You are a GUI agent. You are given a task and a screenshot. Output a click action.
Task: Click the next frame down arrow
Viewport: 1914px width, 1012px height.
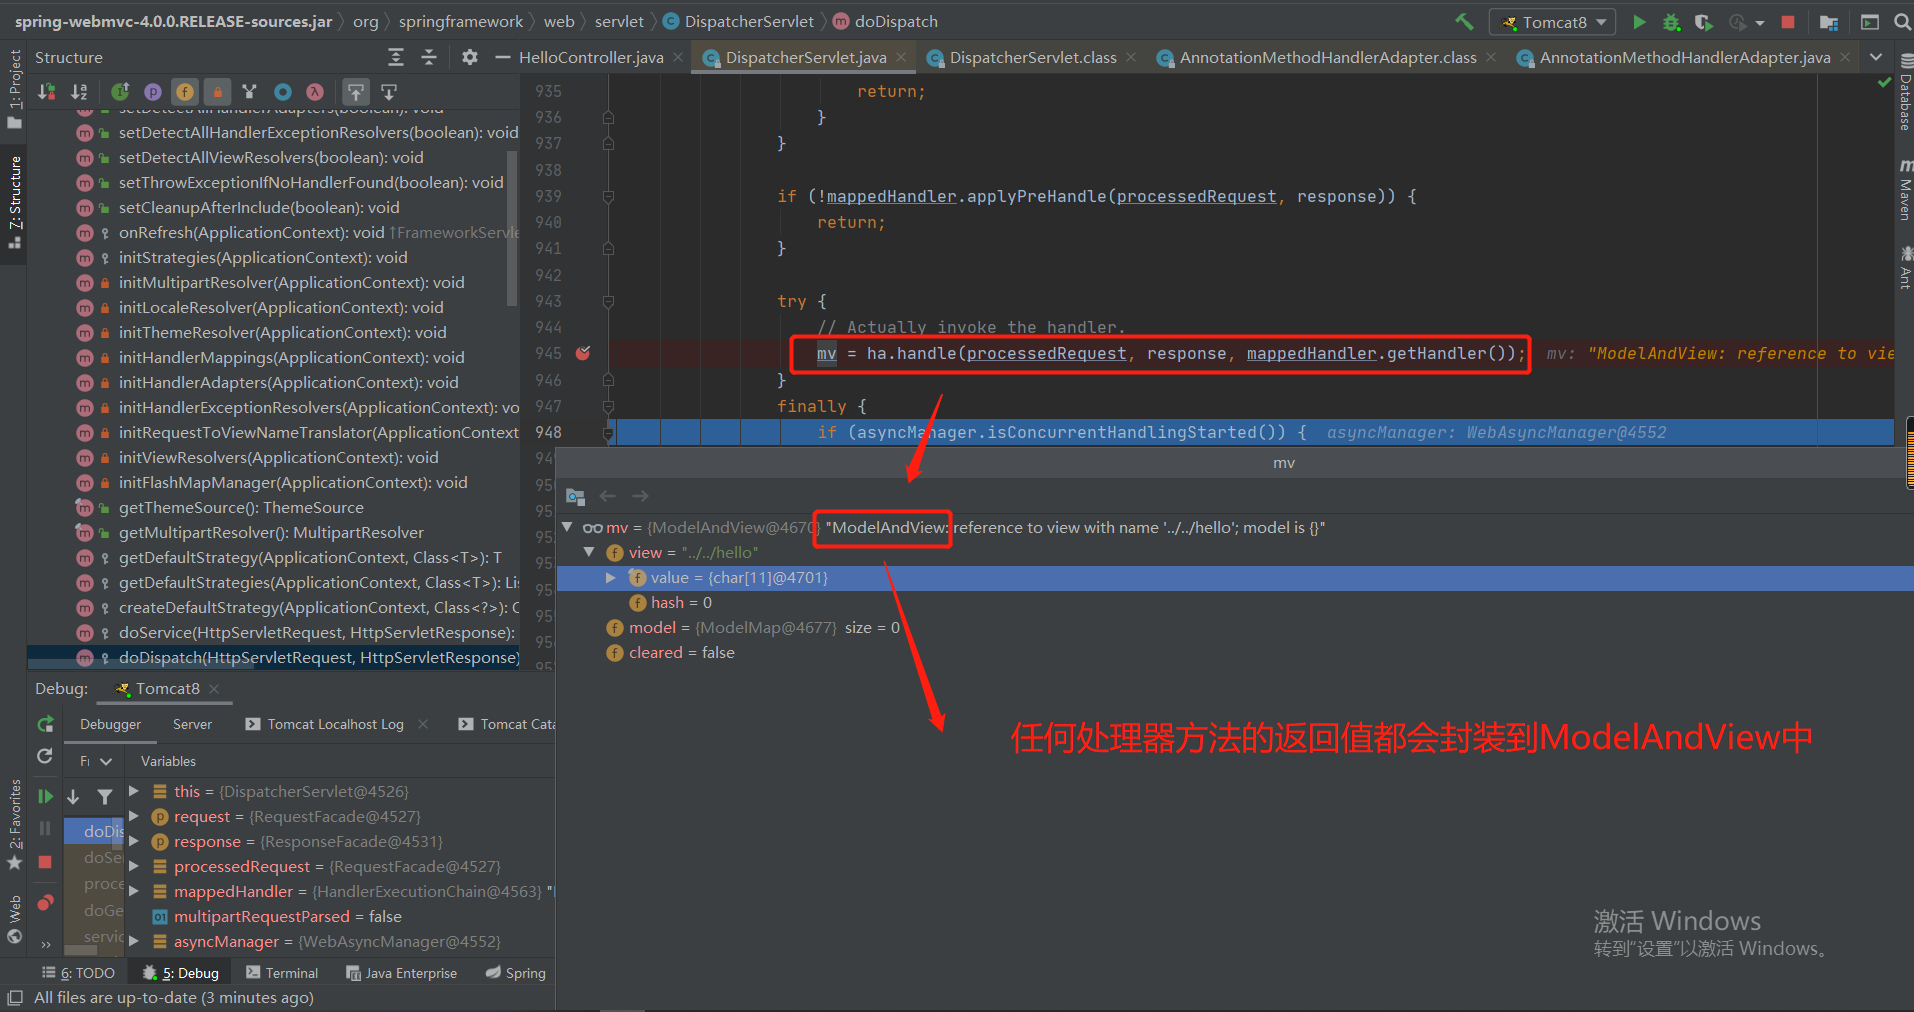pos(73,797)
